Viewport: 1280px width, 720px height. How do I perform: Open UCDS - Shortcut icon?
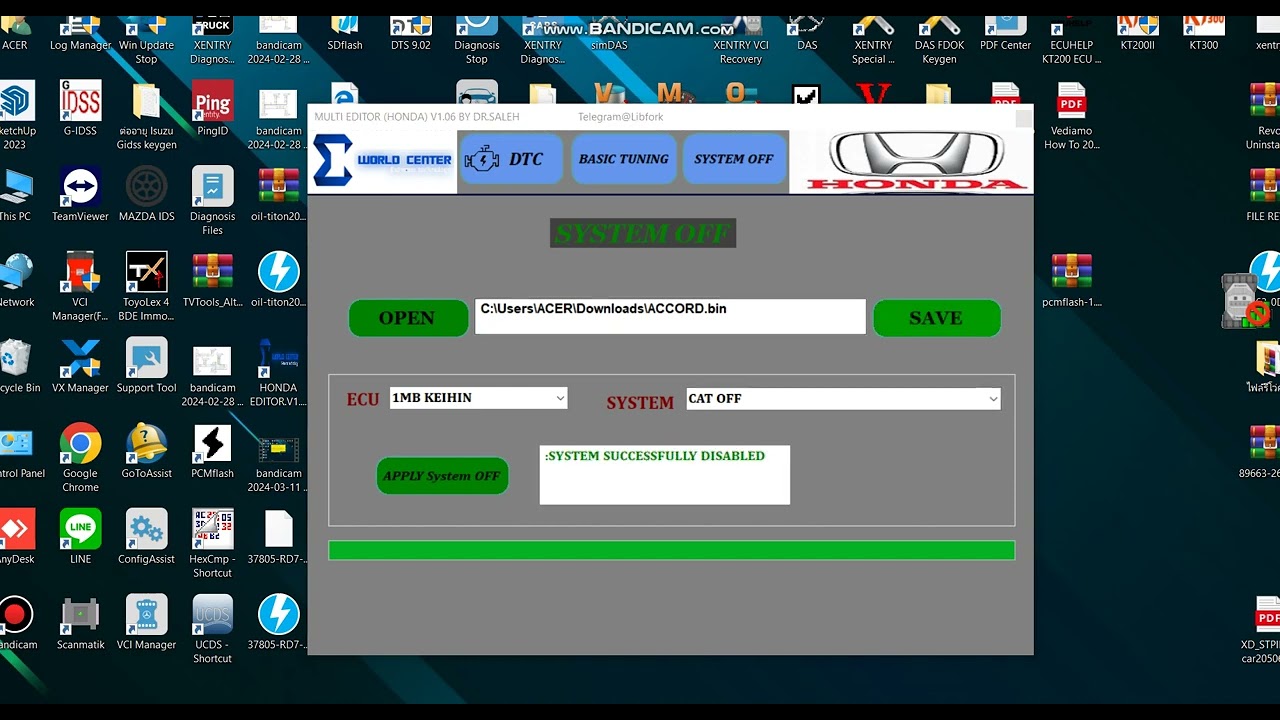(213, 630)
